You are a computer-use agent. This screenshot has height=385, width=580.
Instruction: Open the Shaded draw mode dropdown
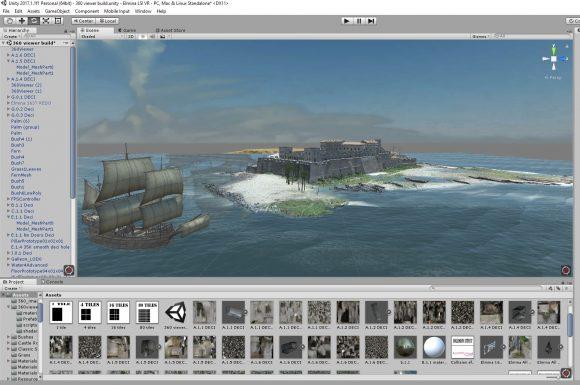(102, 37)
